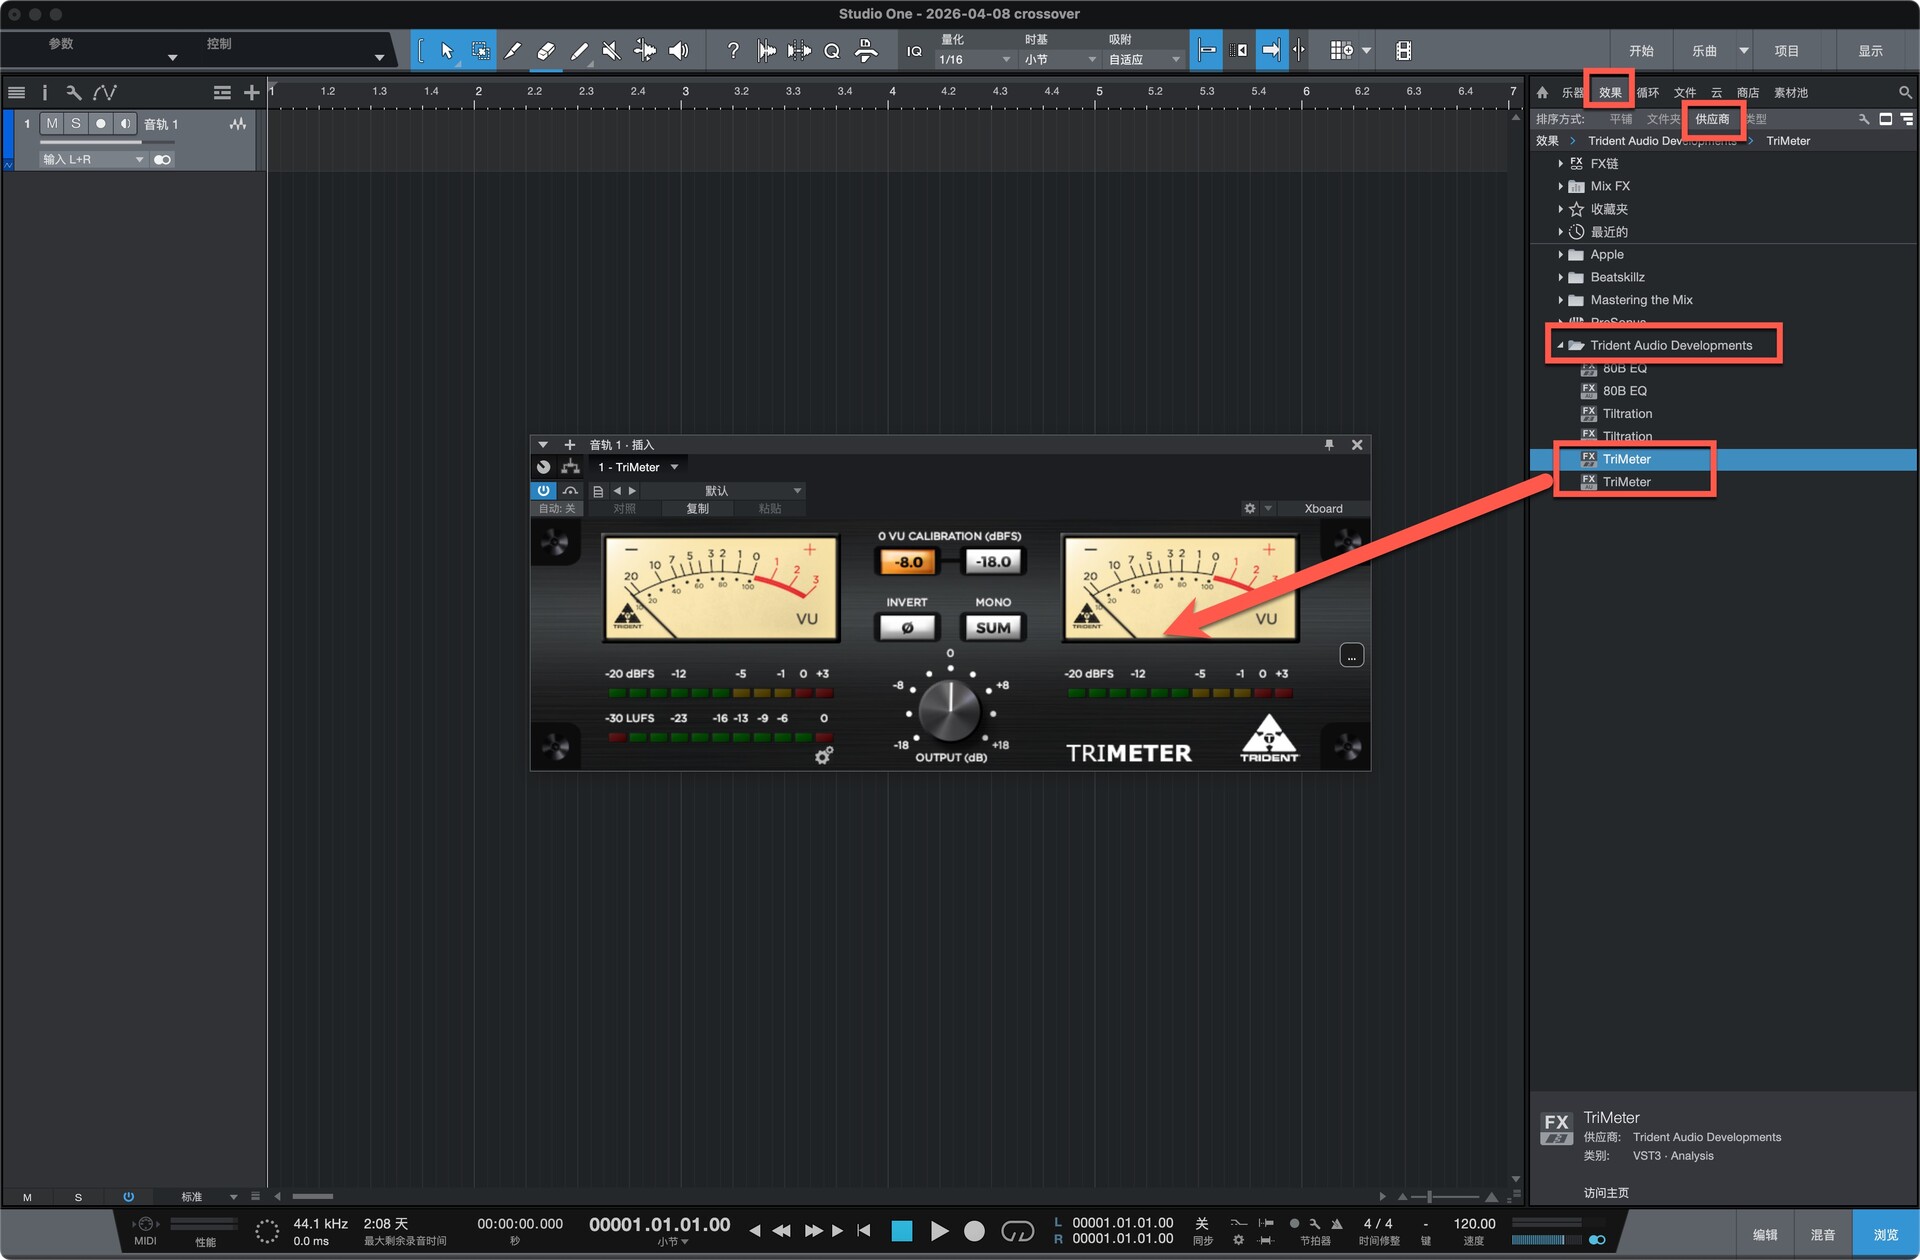Screen dimensions: 1920x1260
Task: Enable the MONO SUM button
Action: [992, 628]
